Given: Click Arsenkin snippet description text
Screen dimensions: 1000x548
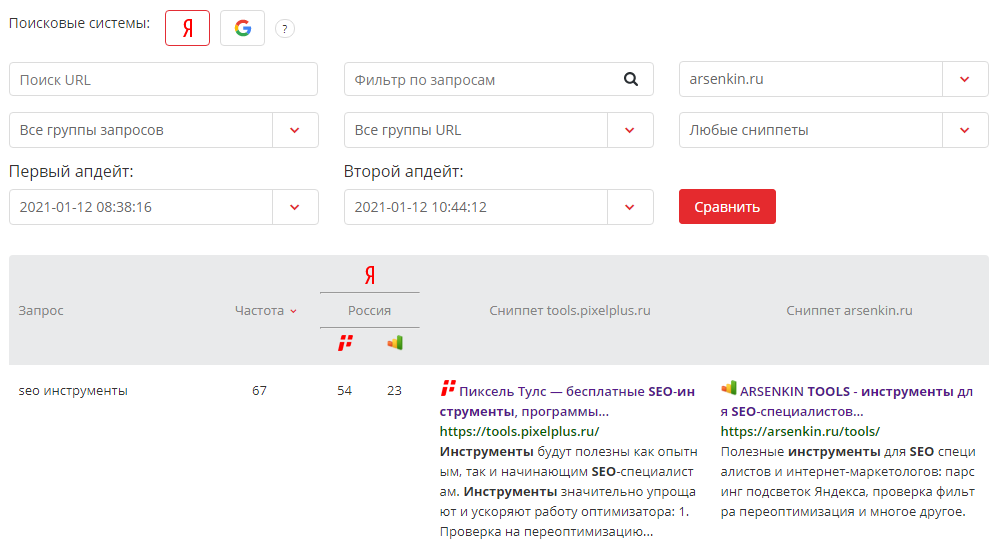Looking at the screenshot, I should coord(848,482).
